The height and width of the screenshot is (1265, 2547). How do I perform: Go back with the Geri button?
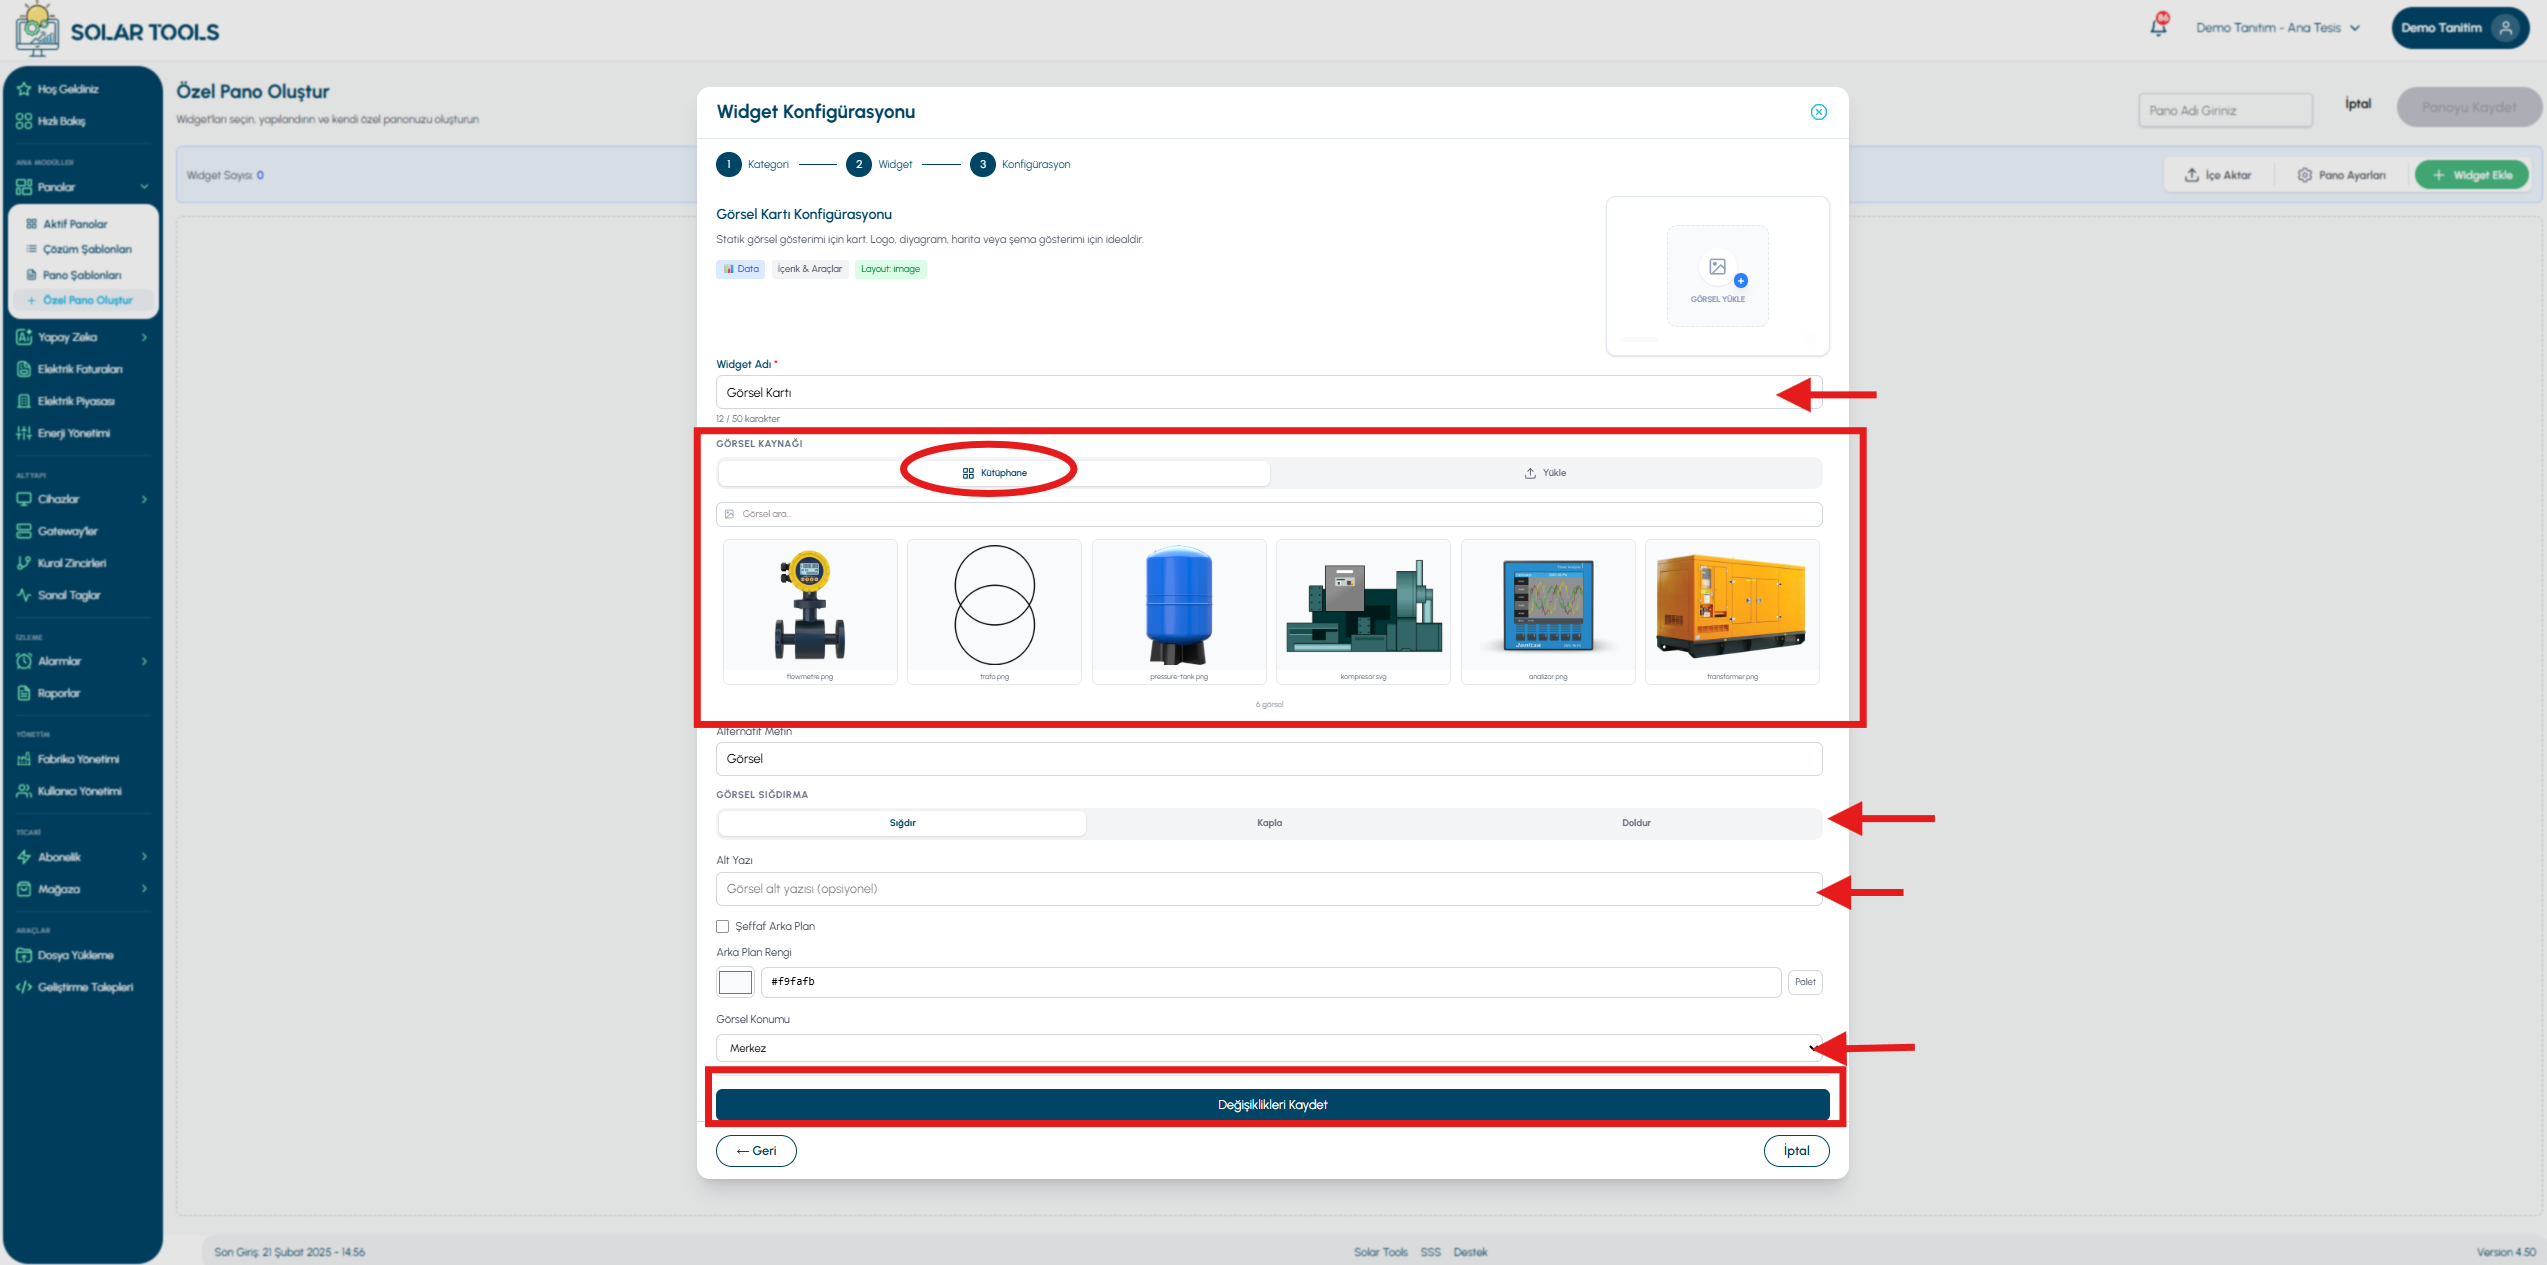(756, 1151)
